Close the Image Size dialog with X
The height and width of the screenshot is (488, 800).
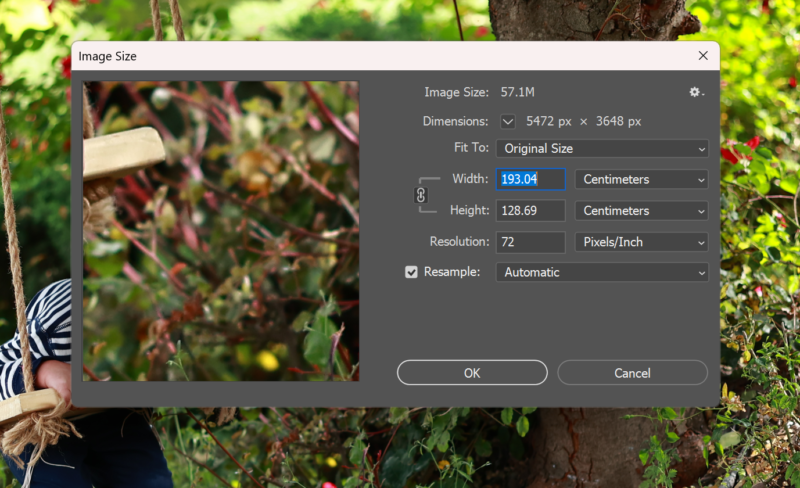click(x=703, y=56)
